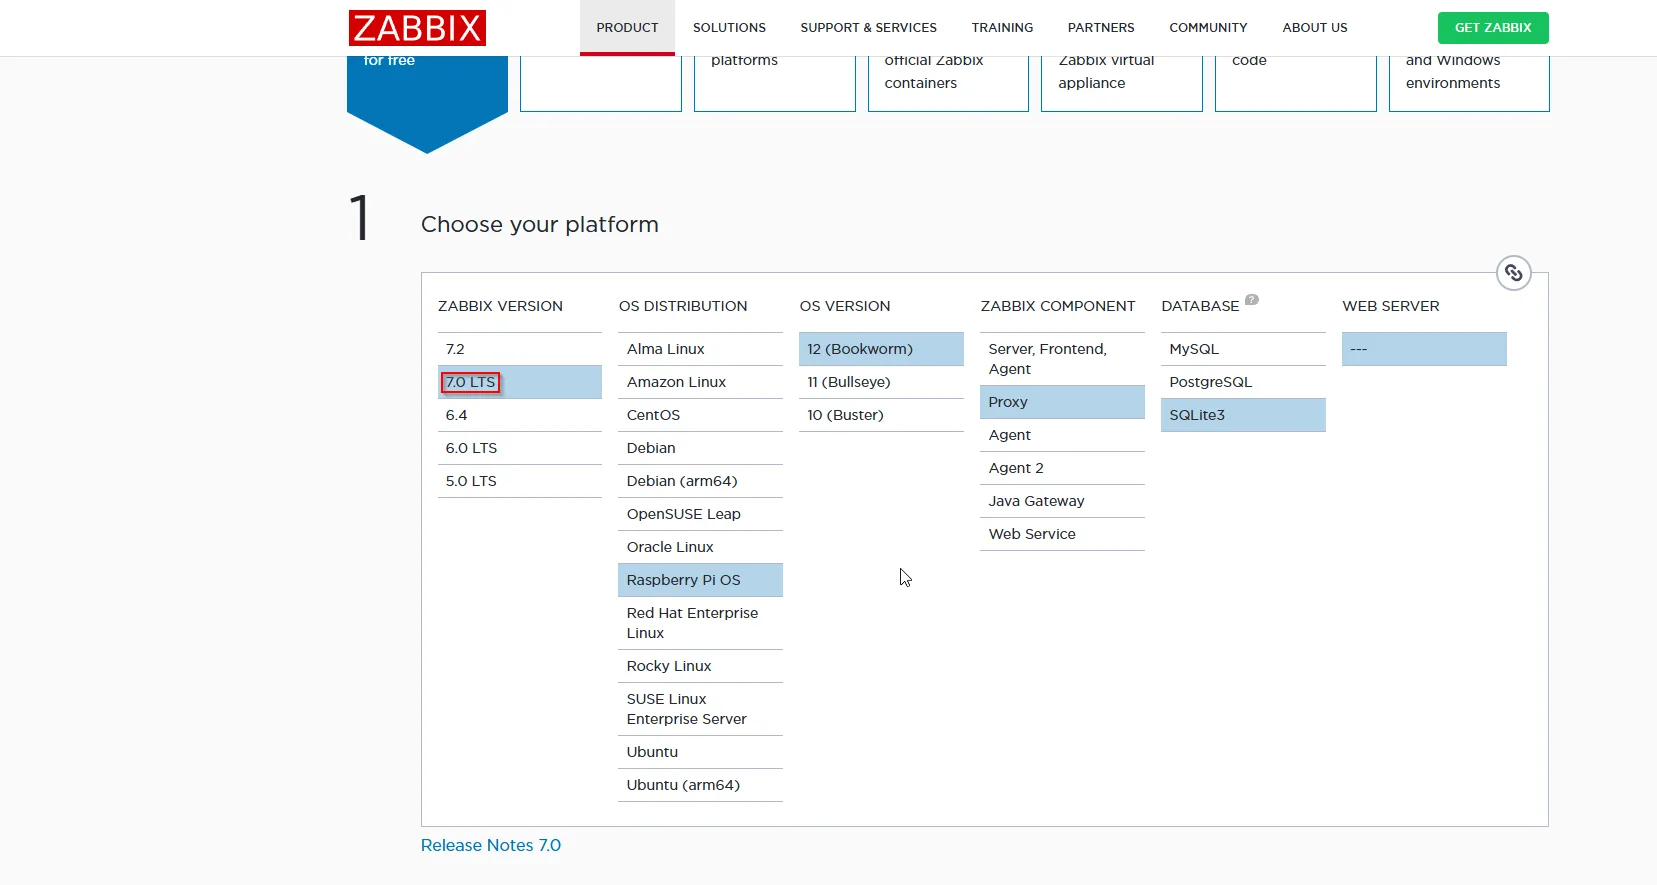Choose Debian (arm64) distribution
This screenshot has height=885, width=1657.
pos(700,481)
